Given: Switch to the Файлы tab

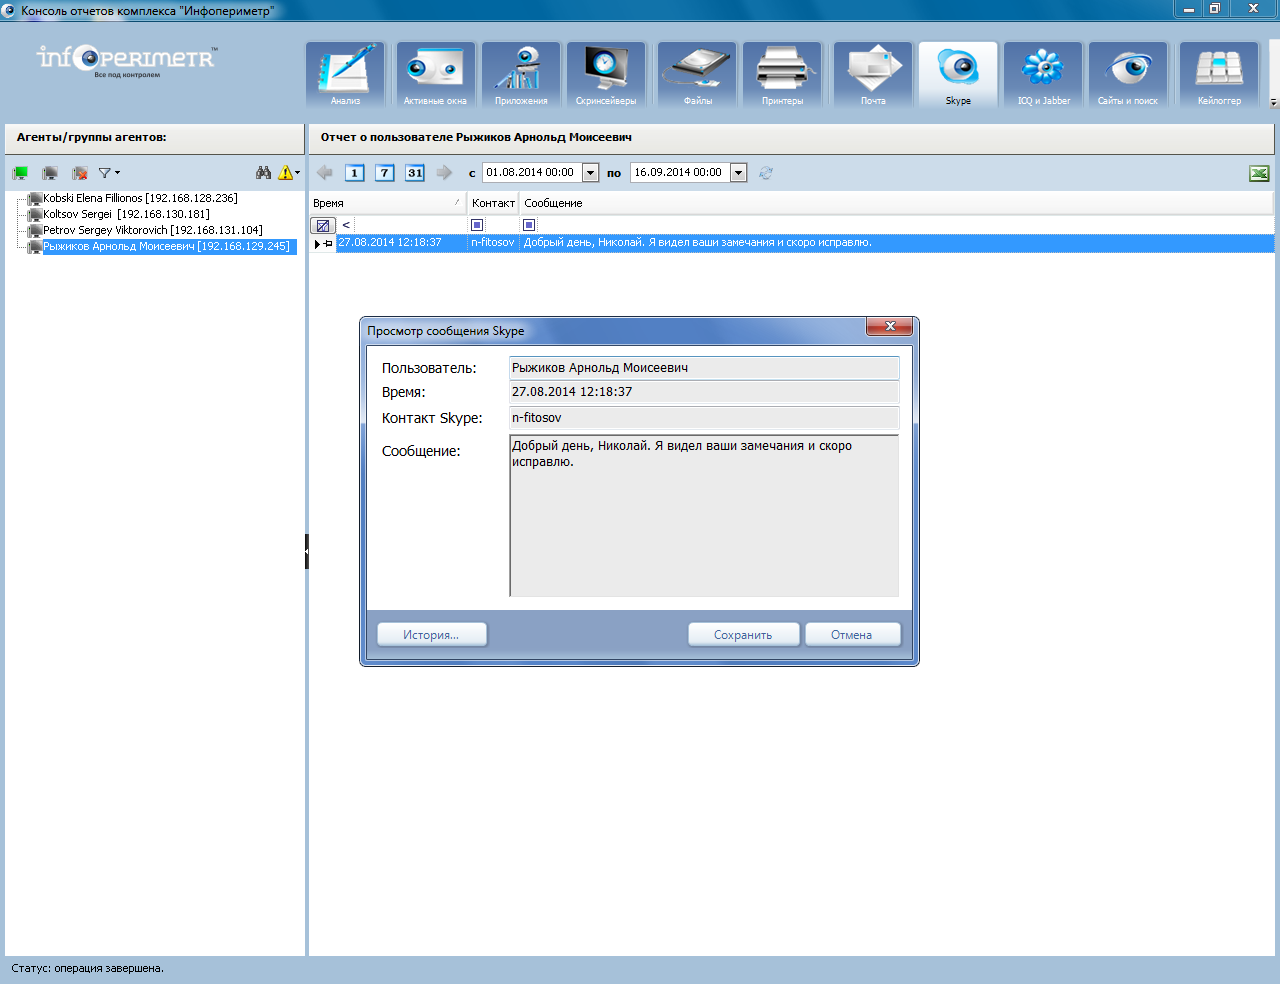Looking at the screenshot, I should 698,75.
